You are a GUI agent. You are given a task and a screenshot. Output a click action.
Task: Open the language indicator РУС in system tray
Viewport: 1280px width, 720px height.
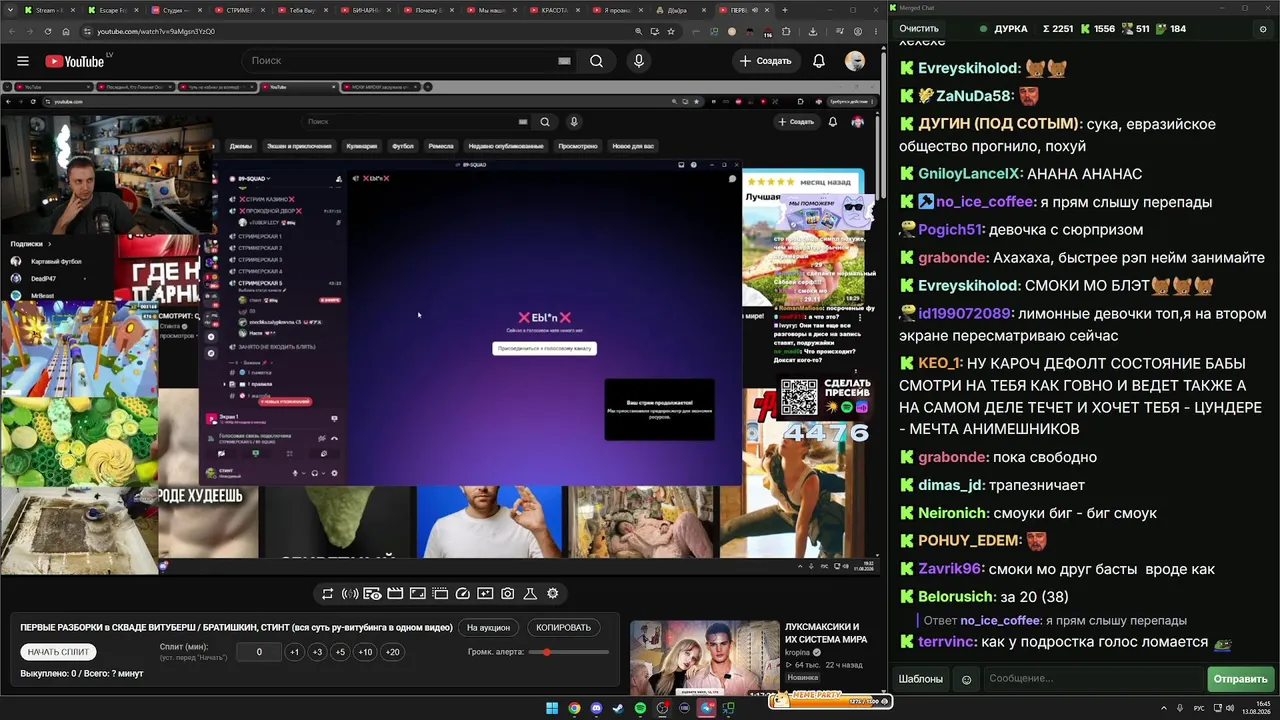(1199, 708)
